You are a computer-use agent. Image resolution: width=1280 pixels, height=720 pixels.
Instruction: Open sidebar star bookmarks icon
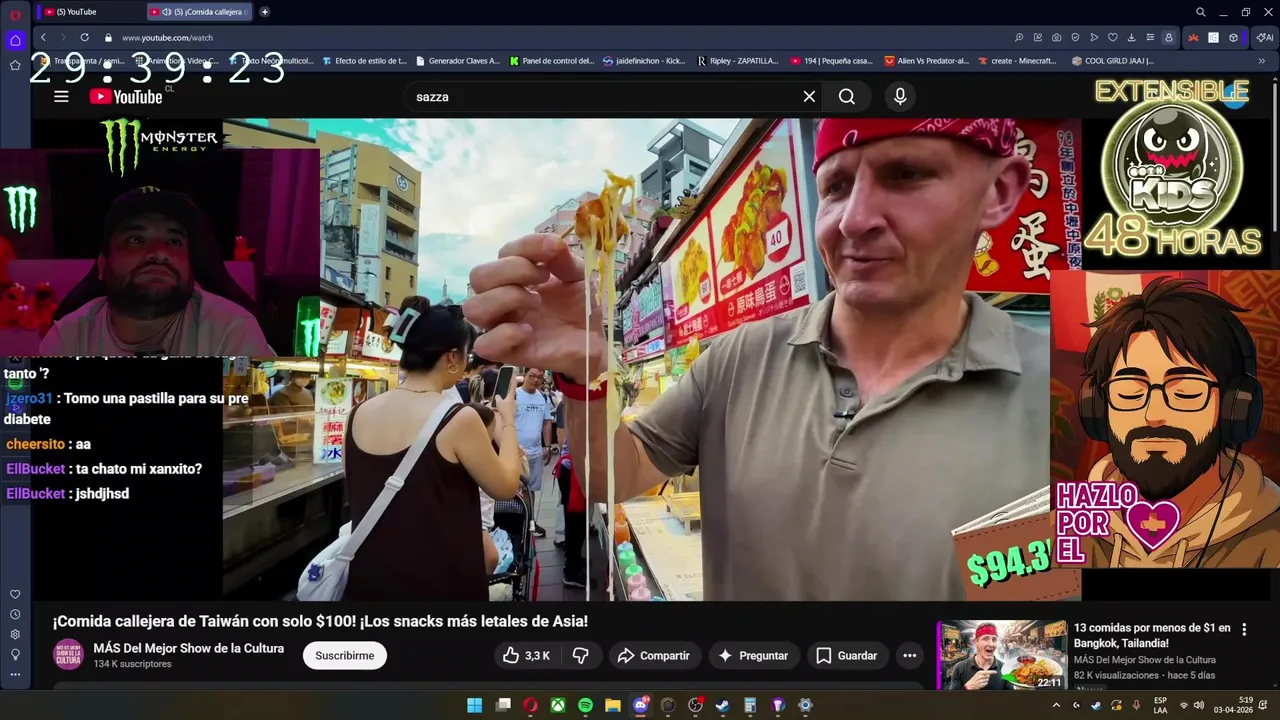tap(15, 65)
